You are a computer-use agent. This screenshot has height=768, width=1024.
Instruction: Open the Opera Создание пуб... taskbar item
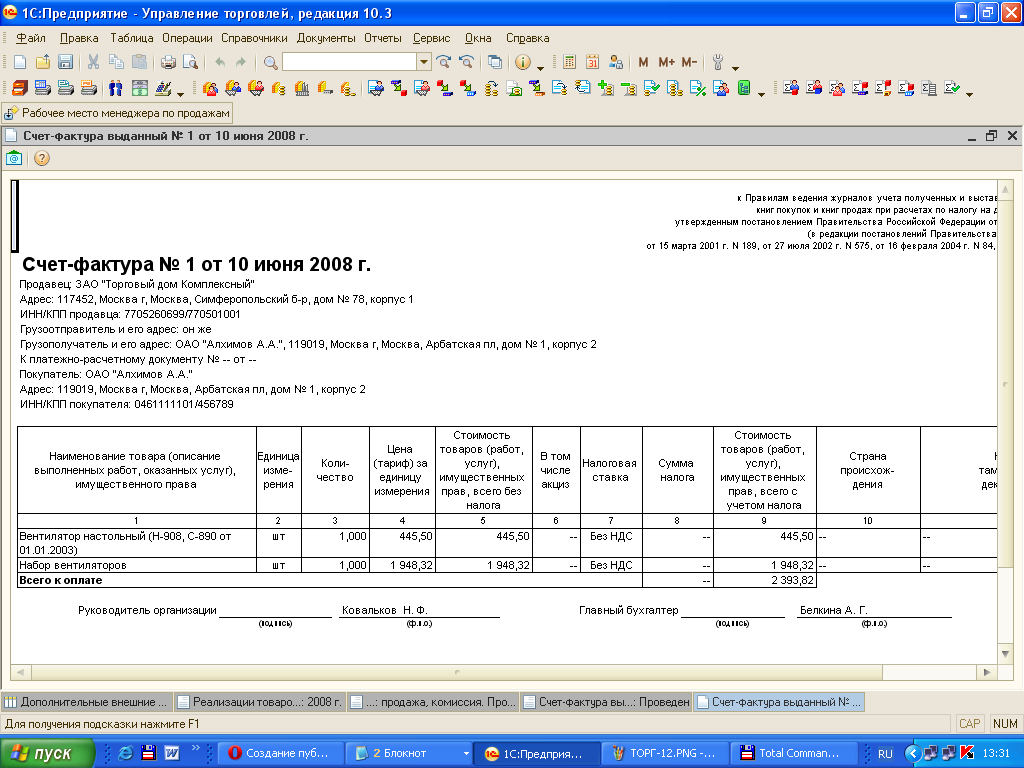(280, 753)
